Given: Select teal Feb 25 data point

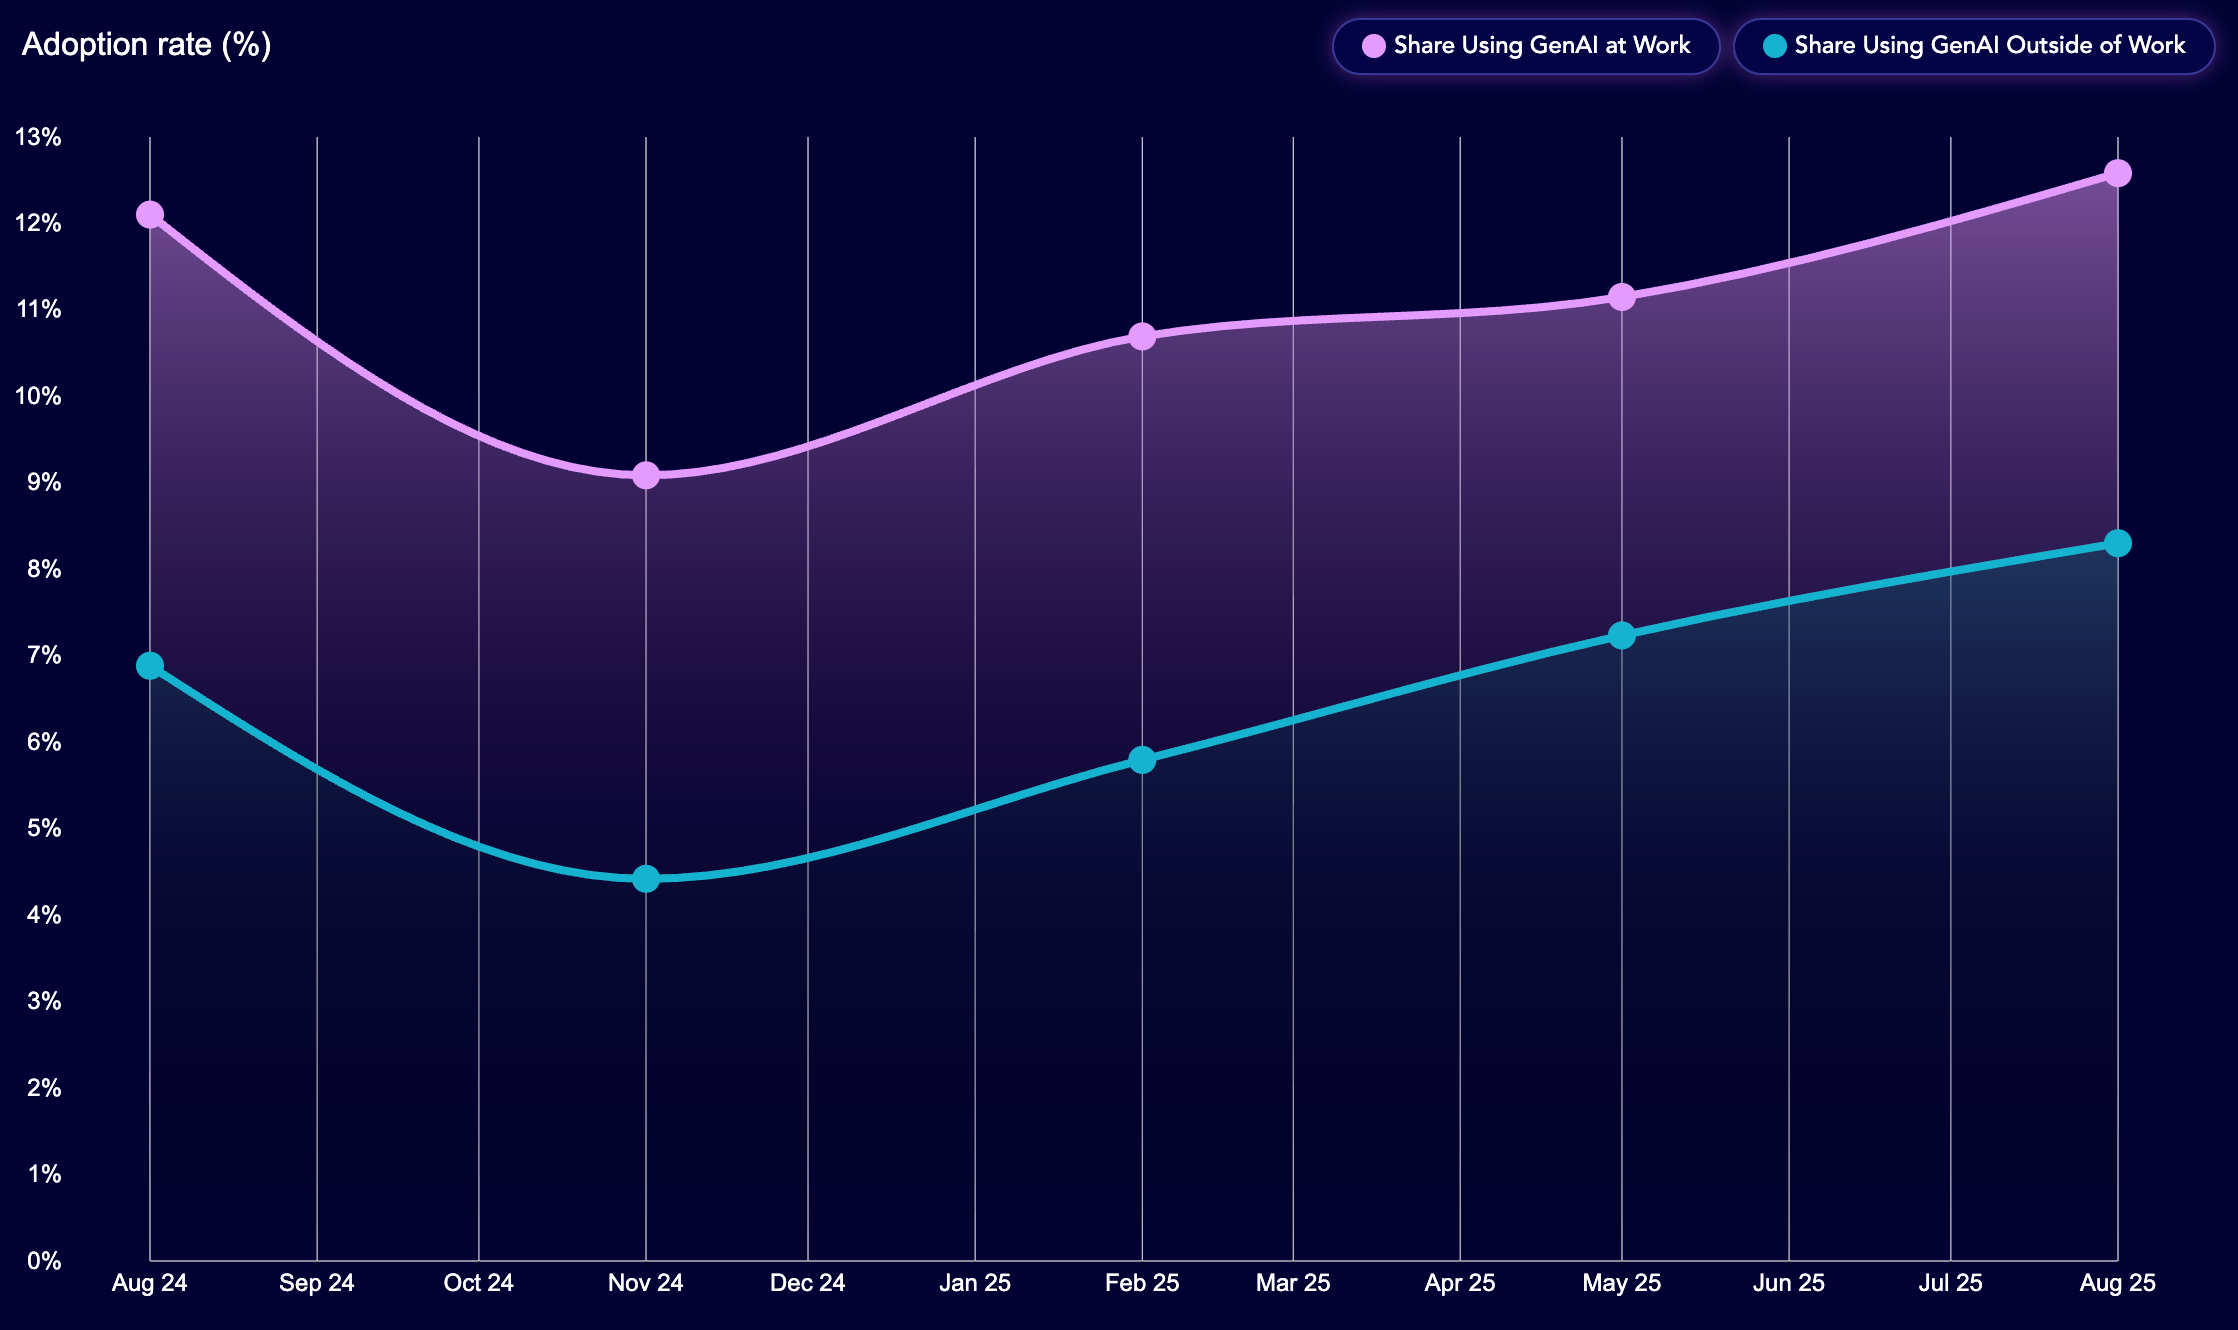Looking at the screenshot, I should 1142,760.
